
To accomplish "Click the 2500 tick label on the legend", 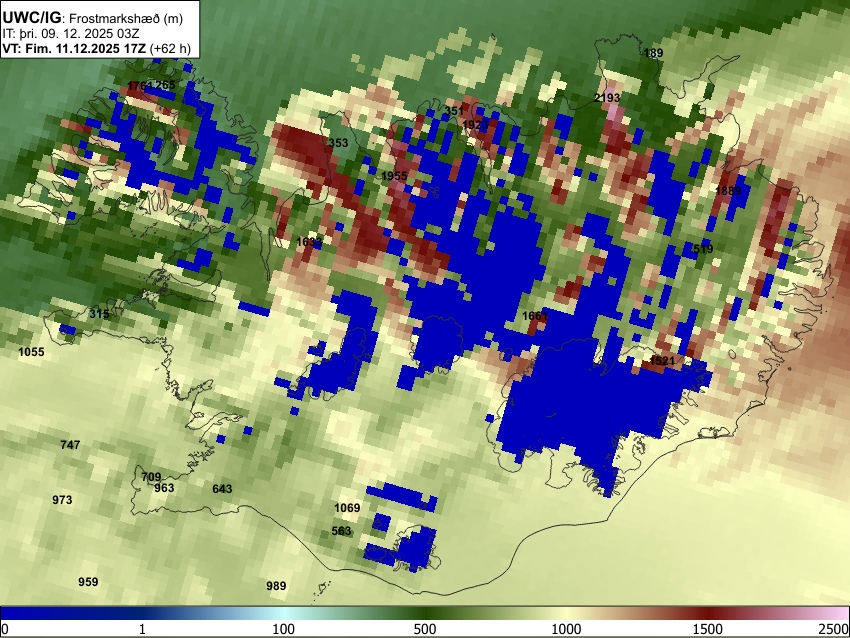I will pyautogui.click(x=835, y=629).
